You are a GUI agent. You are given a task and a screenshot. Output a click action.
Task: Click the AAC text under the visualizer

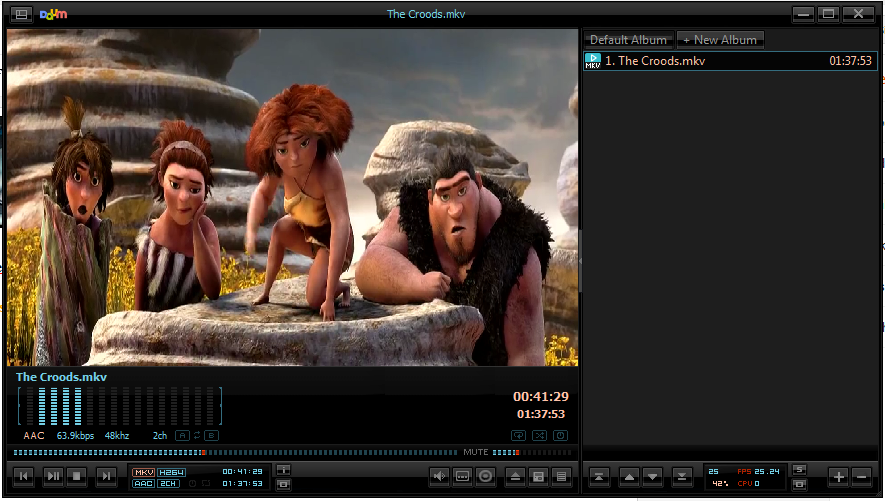tap(34, 436)
